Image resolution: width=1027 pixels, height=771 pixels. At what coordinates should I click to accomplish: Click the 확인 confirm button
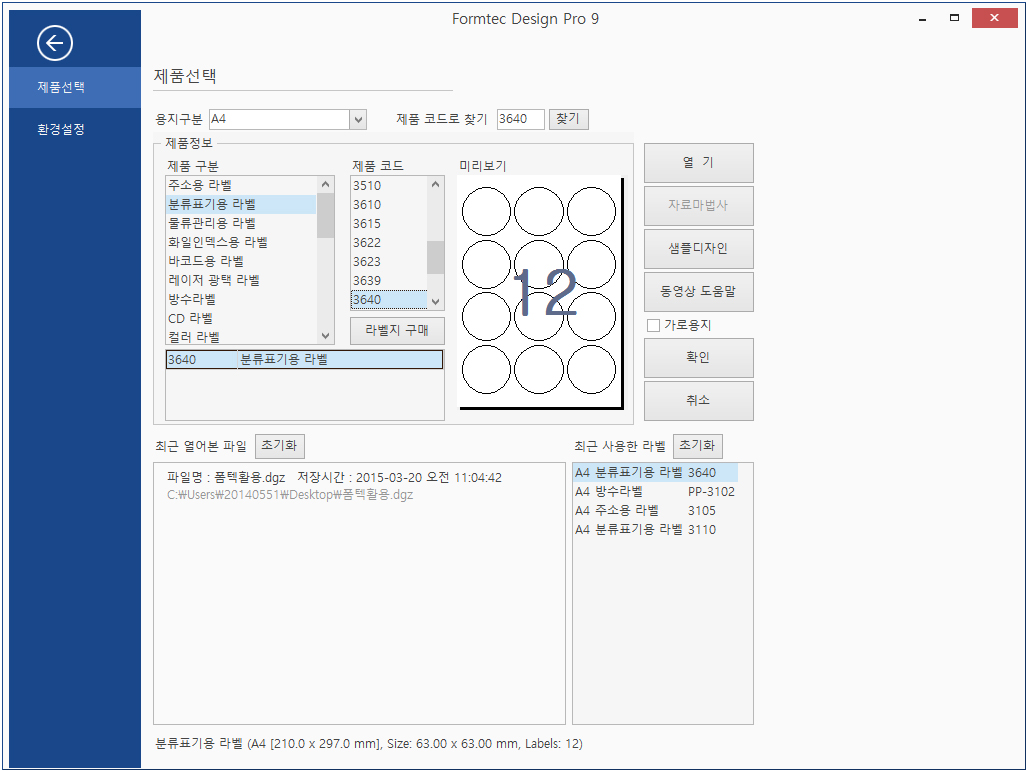[698, 358]
